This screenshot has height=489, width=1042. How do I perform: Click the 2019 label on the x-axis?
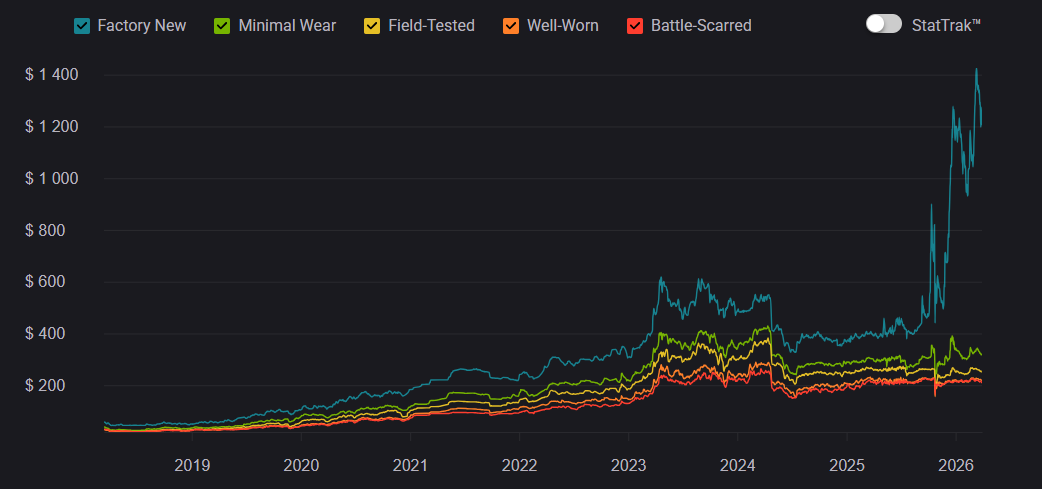coord(192,465)
